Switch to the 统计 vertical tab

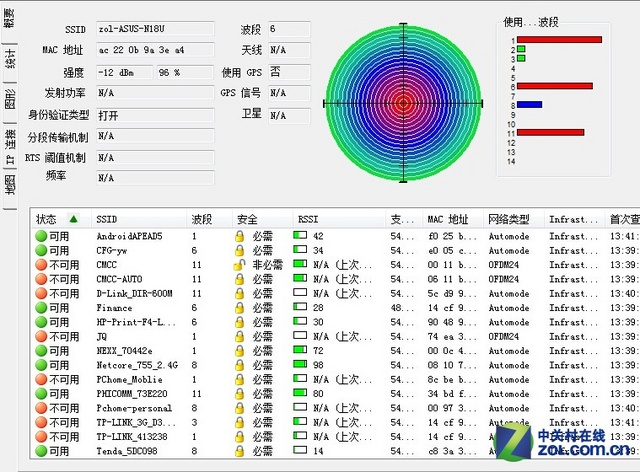10,59
